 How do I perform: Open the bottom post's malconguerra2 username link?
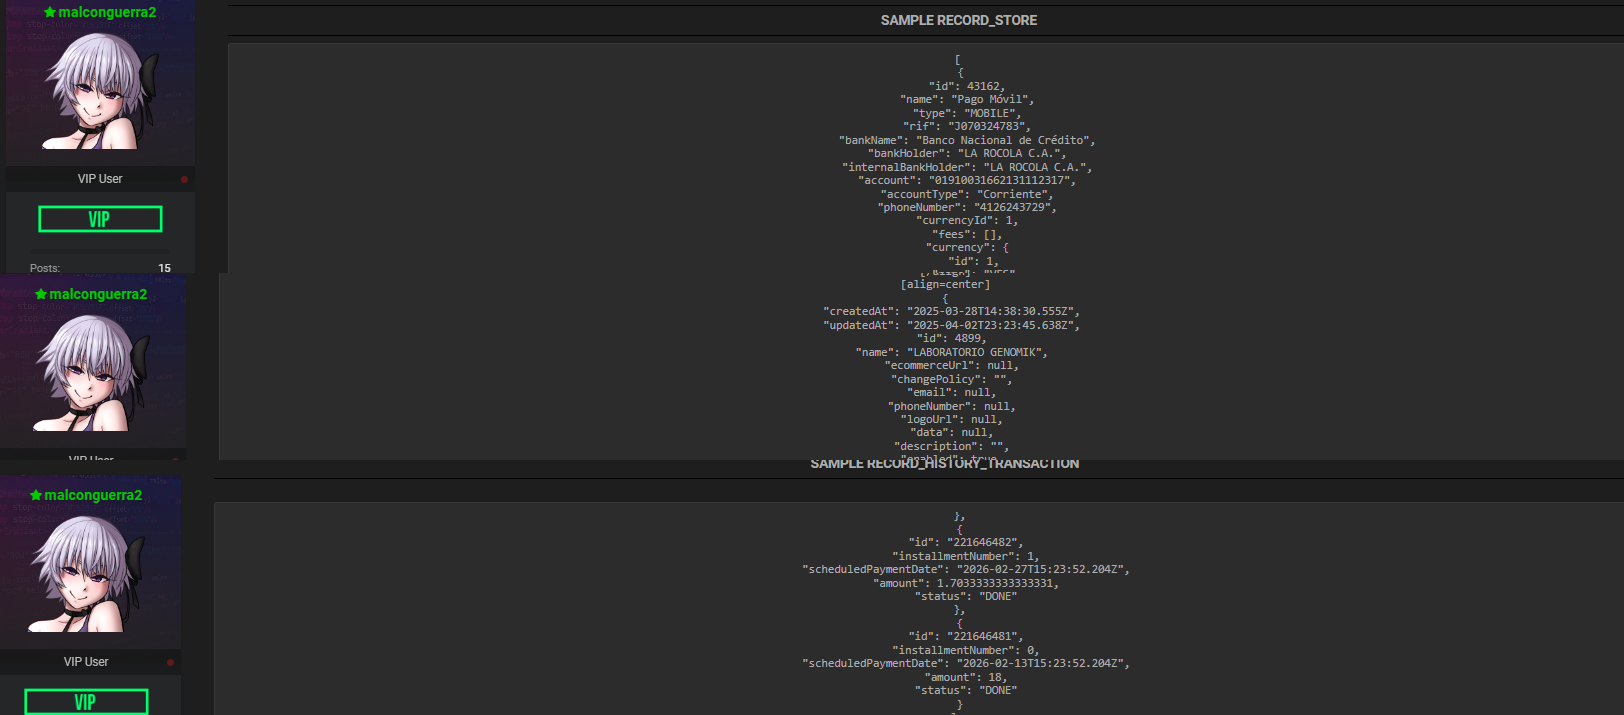(93, 496)
